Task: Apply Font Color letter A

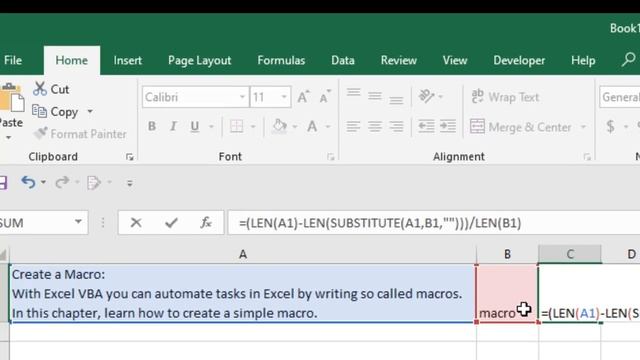Action: 312,126
